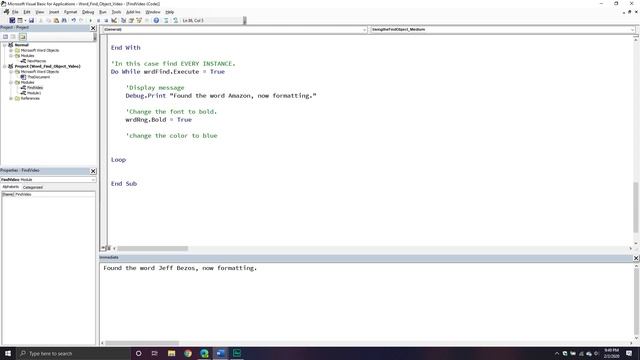Screen dimensions: 640x360
Task: Open the Insert UserForm toolbar dropdown arrow
Action: tap(25, 20)
